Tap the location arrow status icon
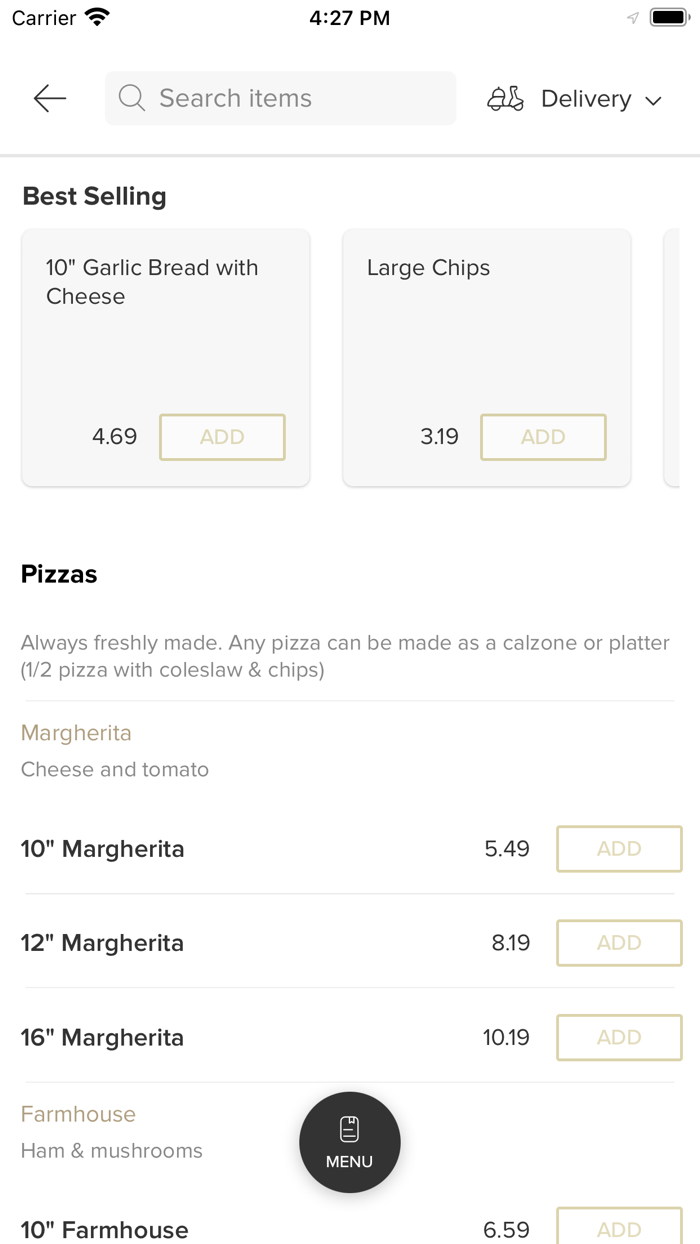Screen dimensions: 700x1244 pyautogui.click(x=632, y=18)
